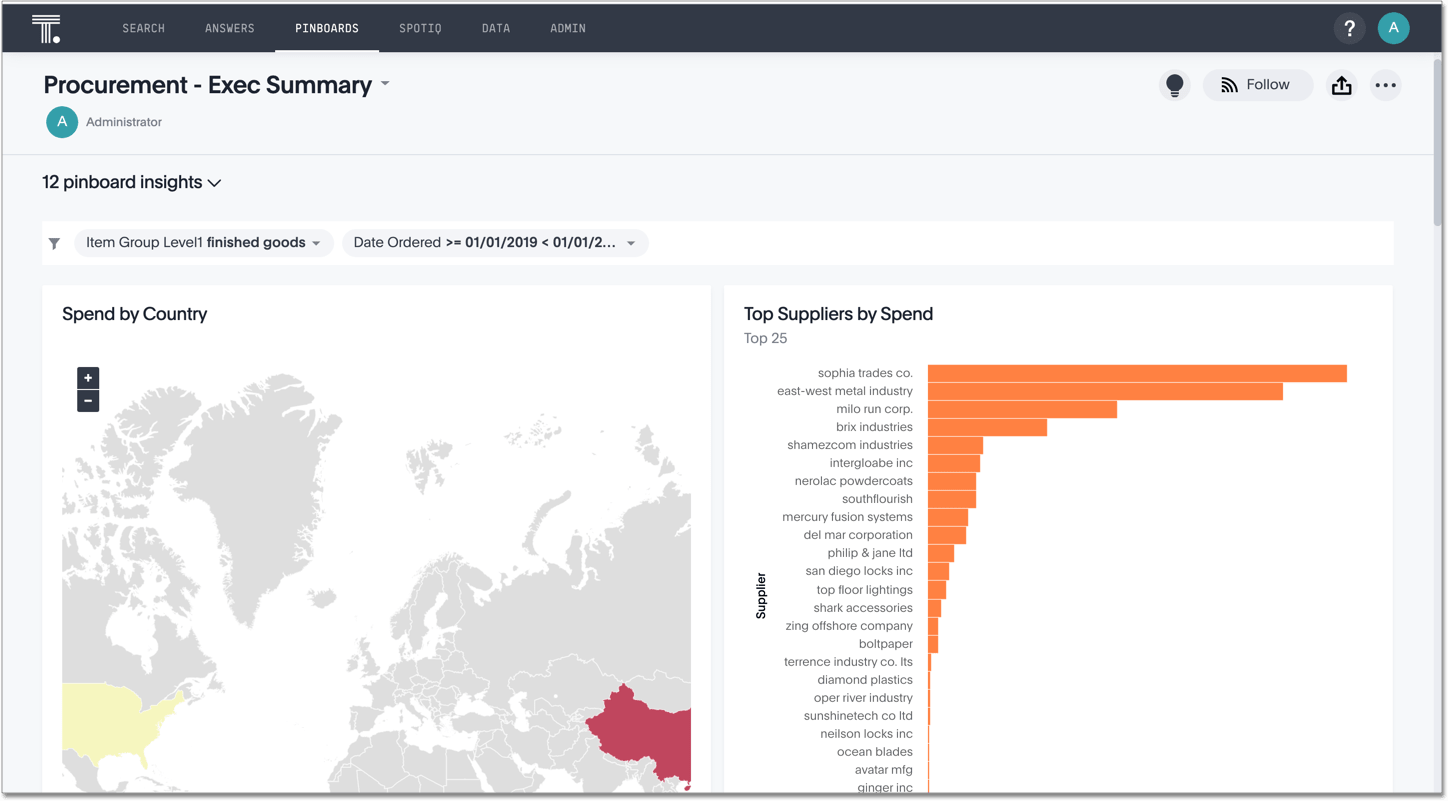Viewport: 1448px width, 801px height.
Task: Open the Data tab
Action: (496, 28)
